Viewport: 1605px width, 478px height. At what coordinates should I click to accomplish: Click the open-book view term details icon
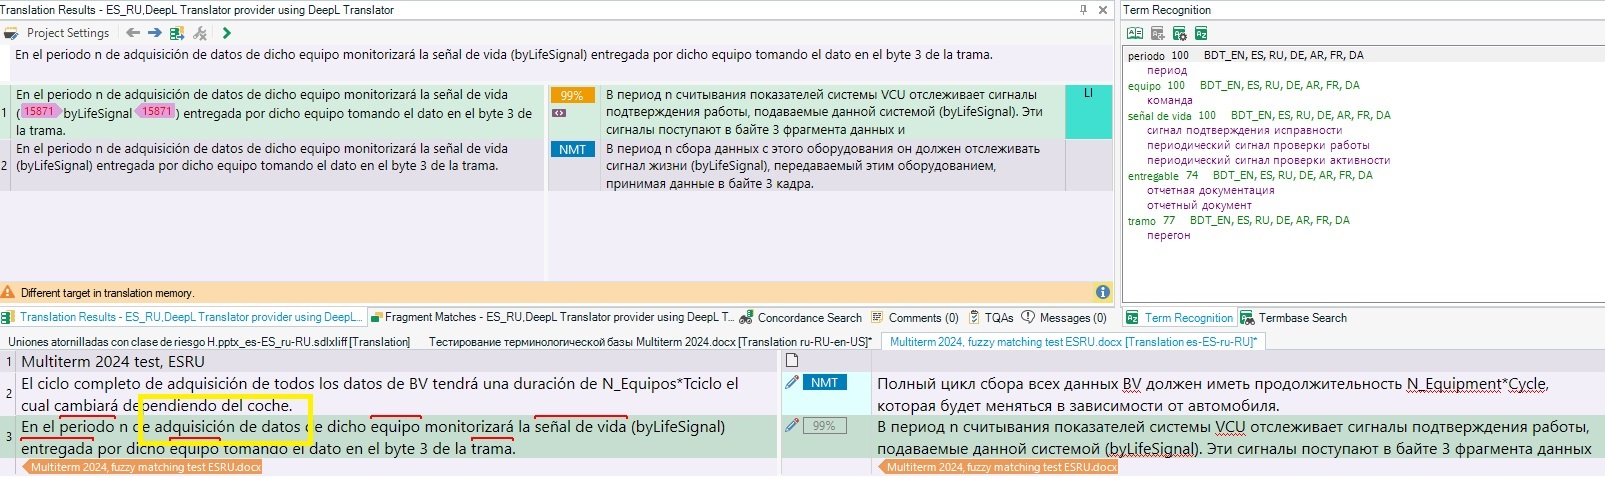(x=1135, y=33)
